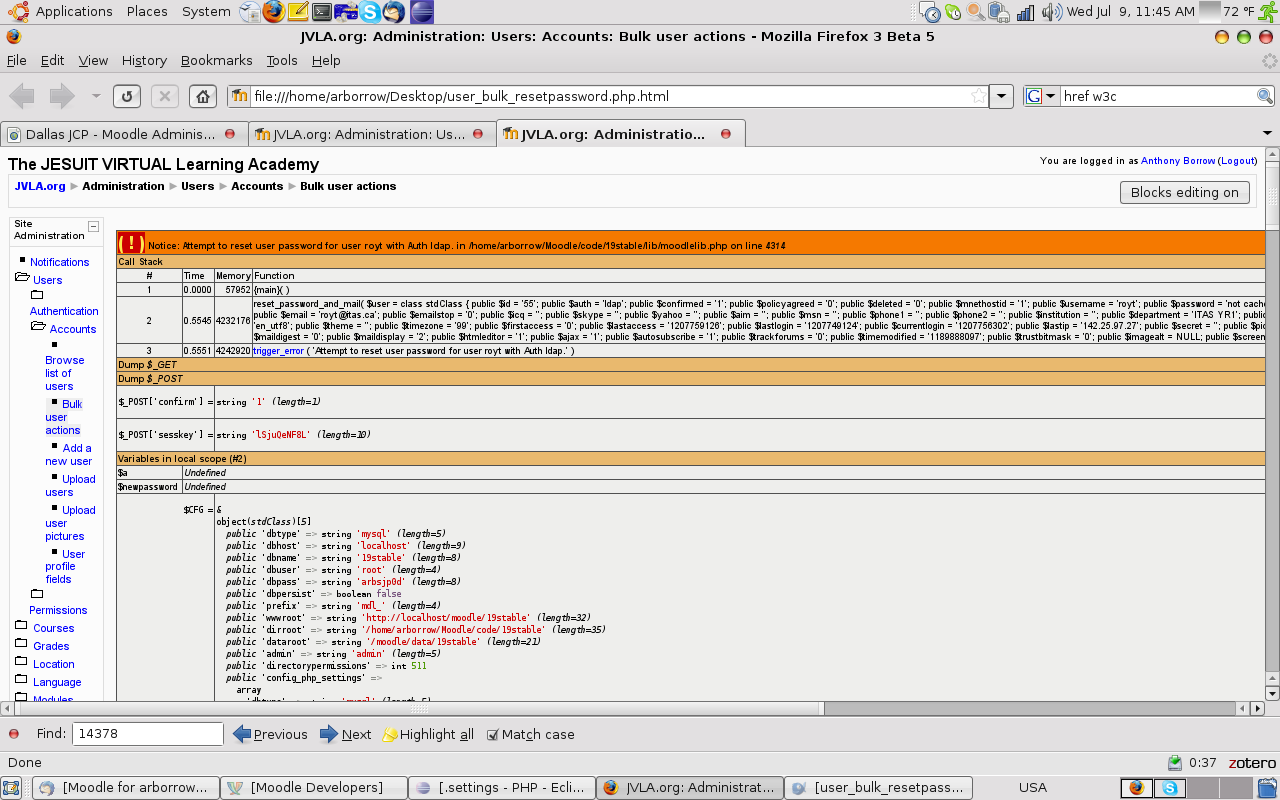Open the list all tabs dropdown
The height and width of the screenshot is (800, 1280).
point(1267,133)
